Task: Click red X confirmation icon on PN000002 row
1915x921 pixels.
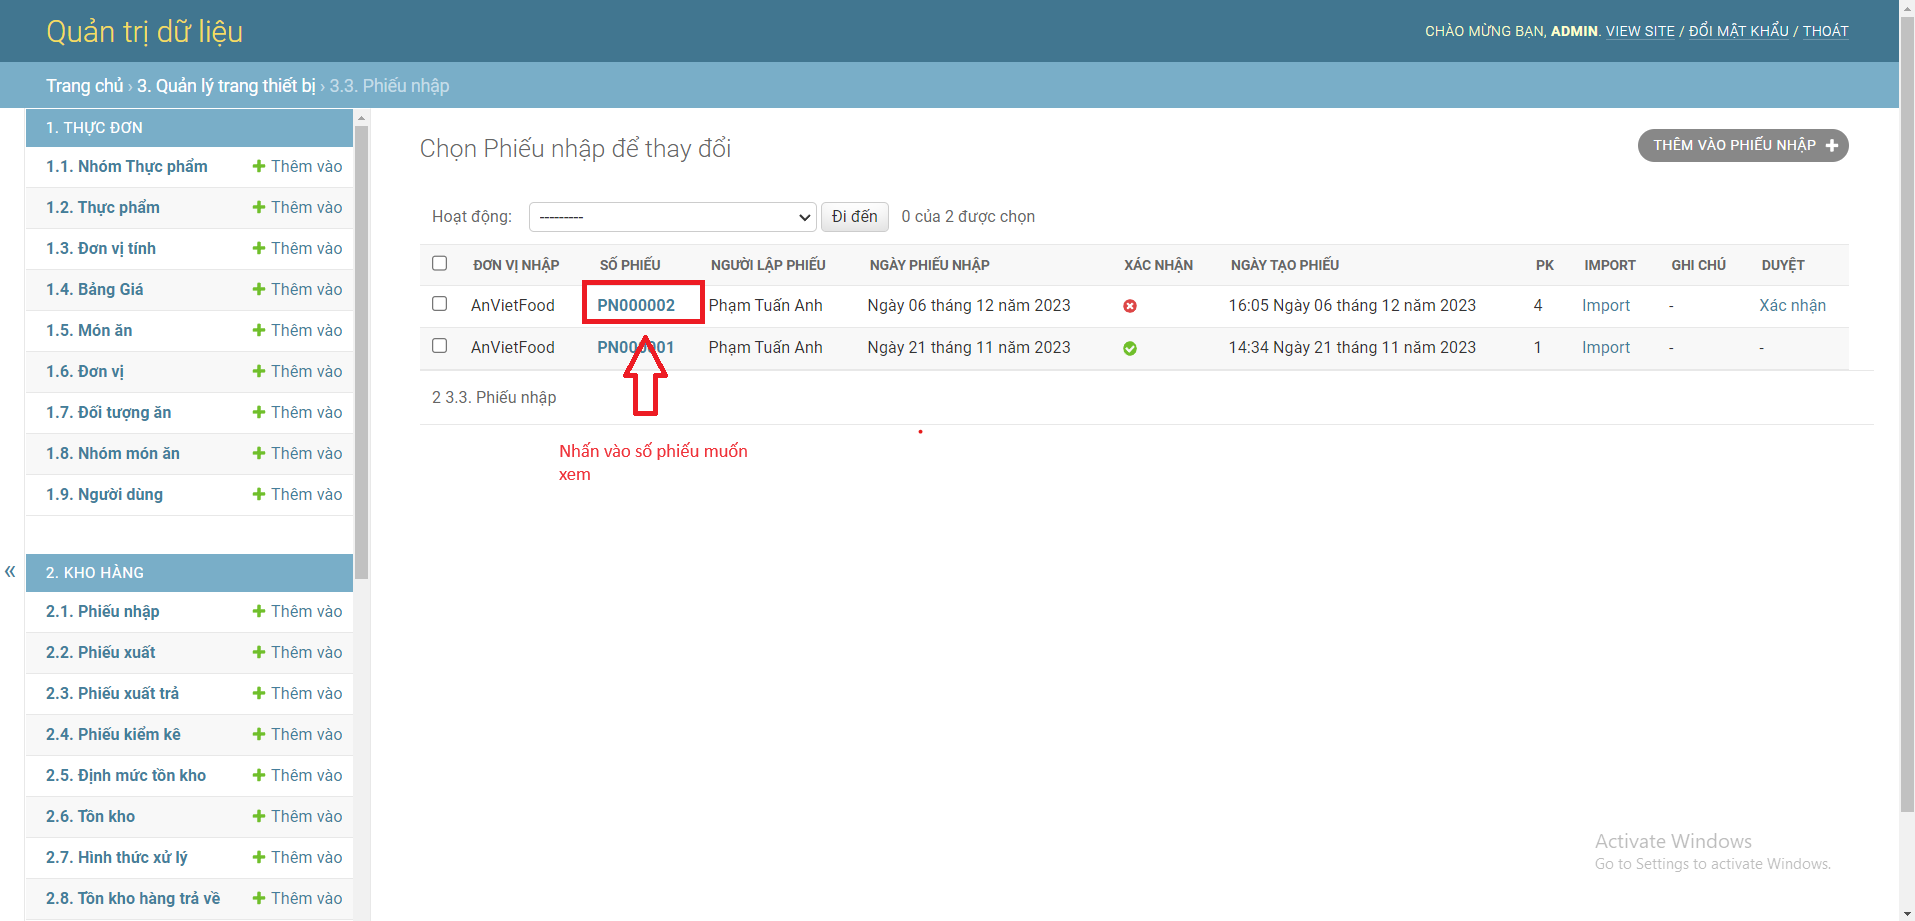Action: 1130,306
